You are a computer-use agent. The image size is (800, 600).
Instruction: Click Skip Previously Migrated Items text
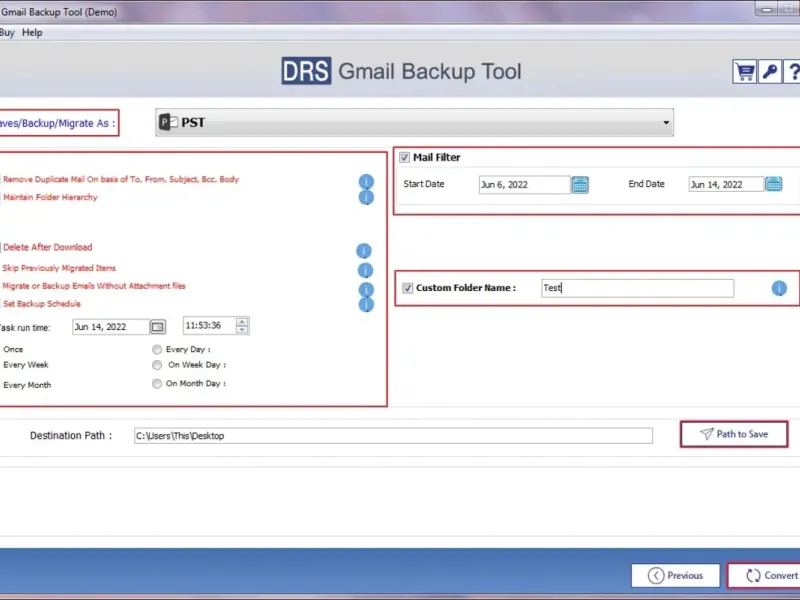pyautogui.click(x=59, y=268)
